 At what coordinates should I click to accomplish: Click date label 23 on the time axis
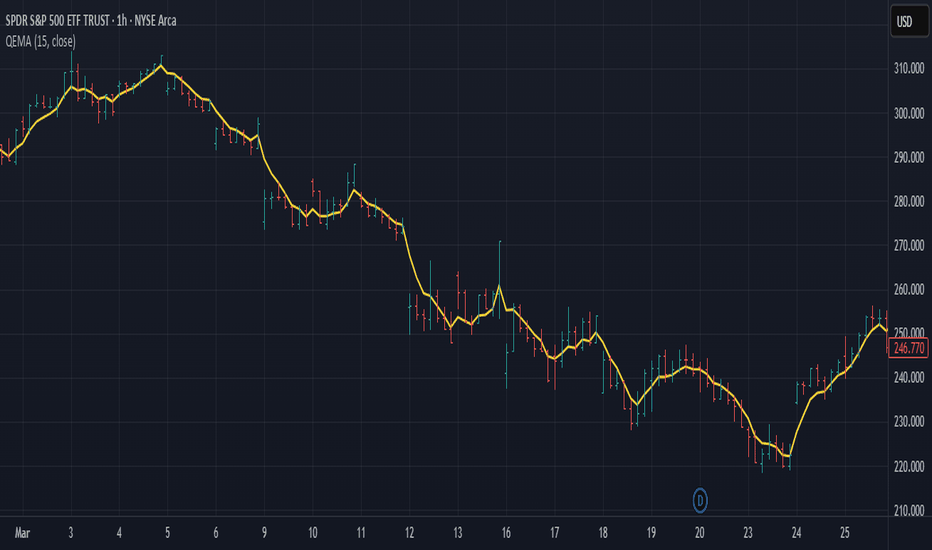pyautogui.click(x=748, y=533)
